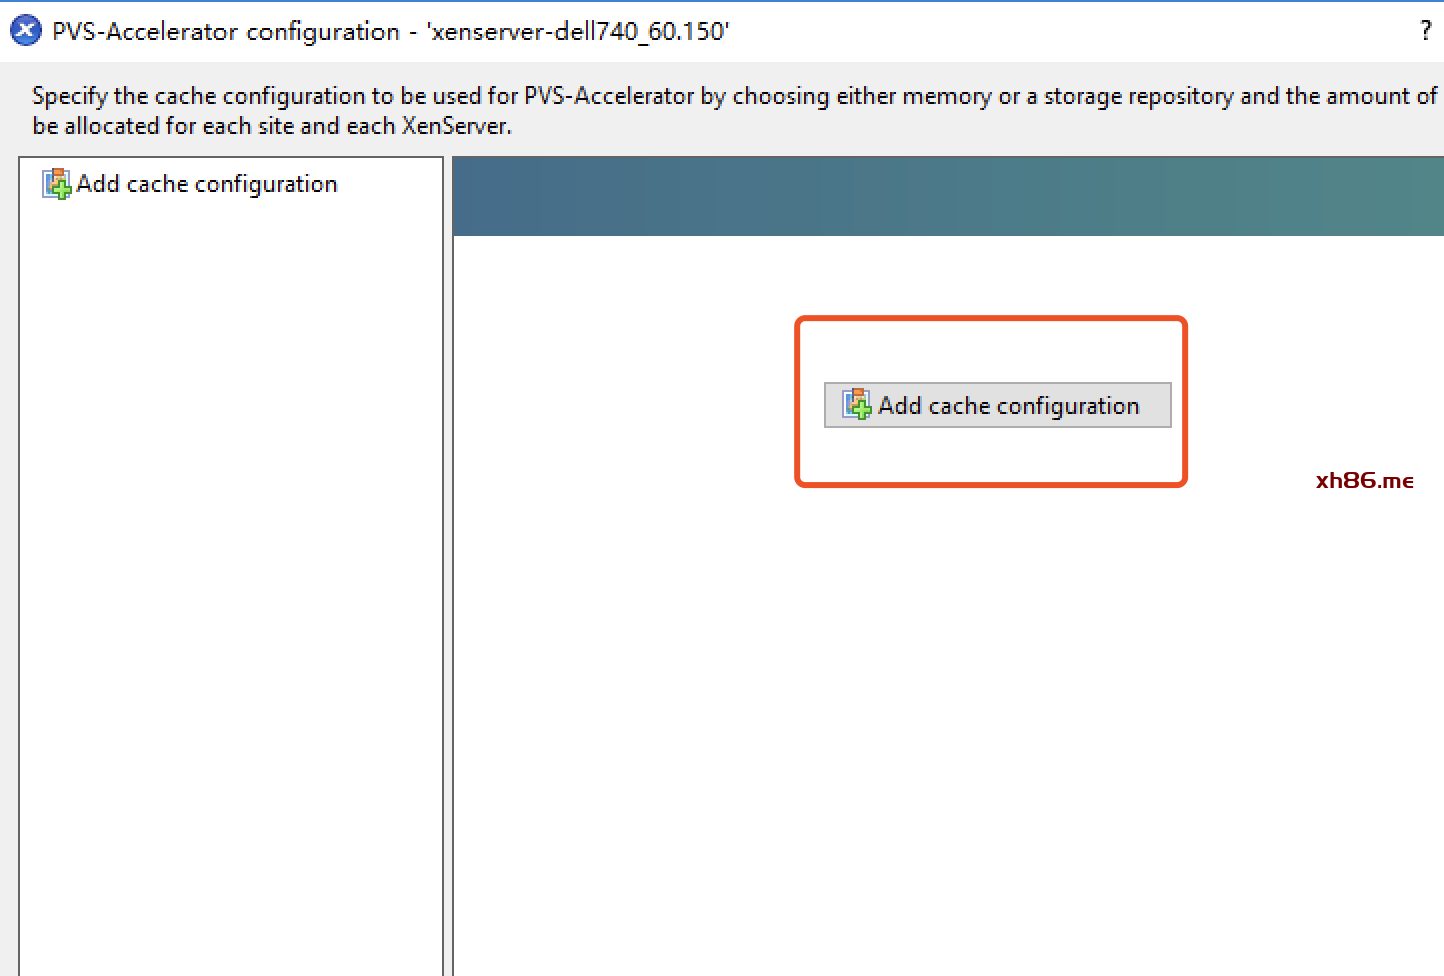Click the XenCenter logo in title bar

coord(25,31)
